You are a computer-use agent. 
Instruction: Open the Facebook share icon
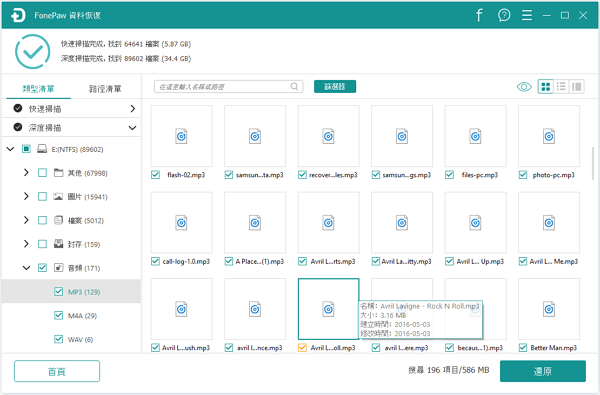pyautogui.click(x=479, y=15)
